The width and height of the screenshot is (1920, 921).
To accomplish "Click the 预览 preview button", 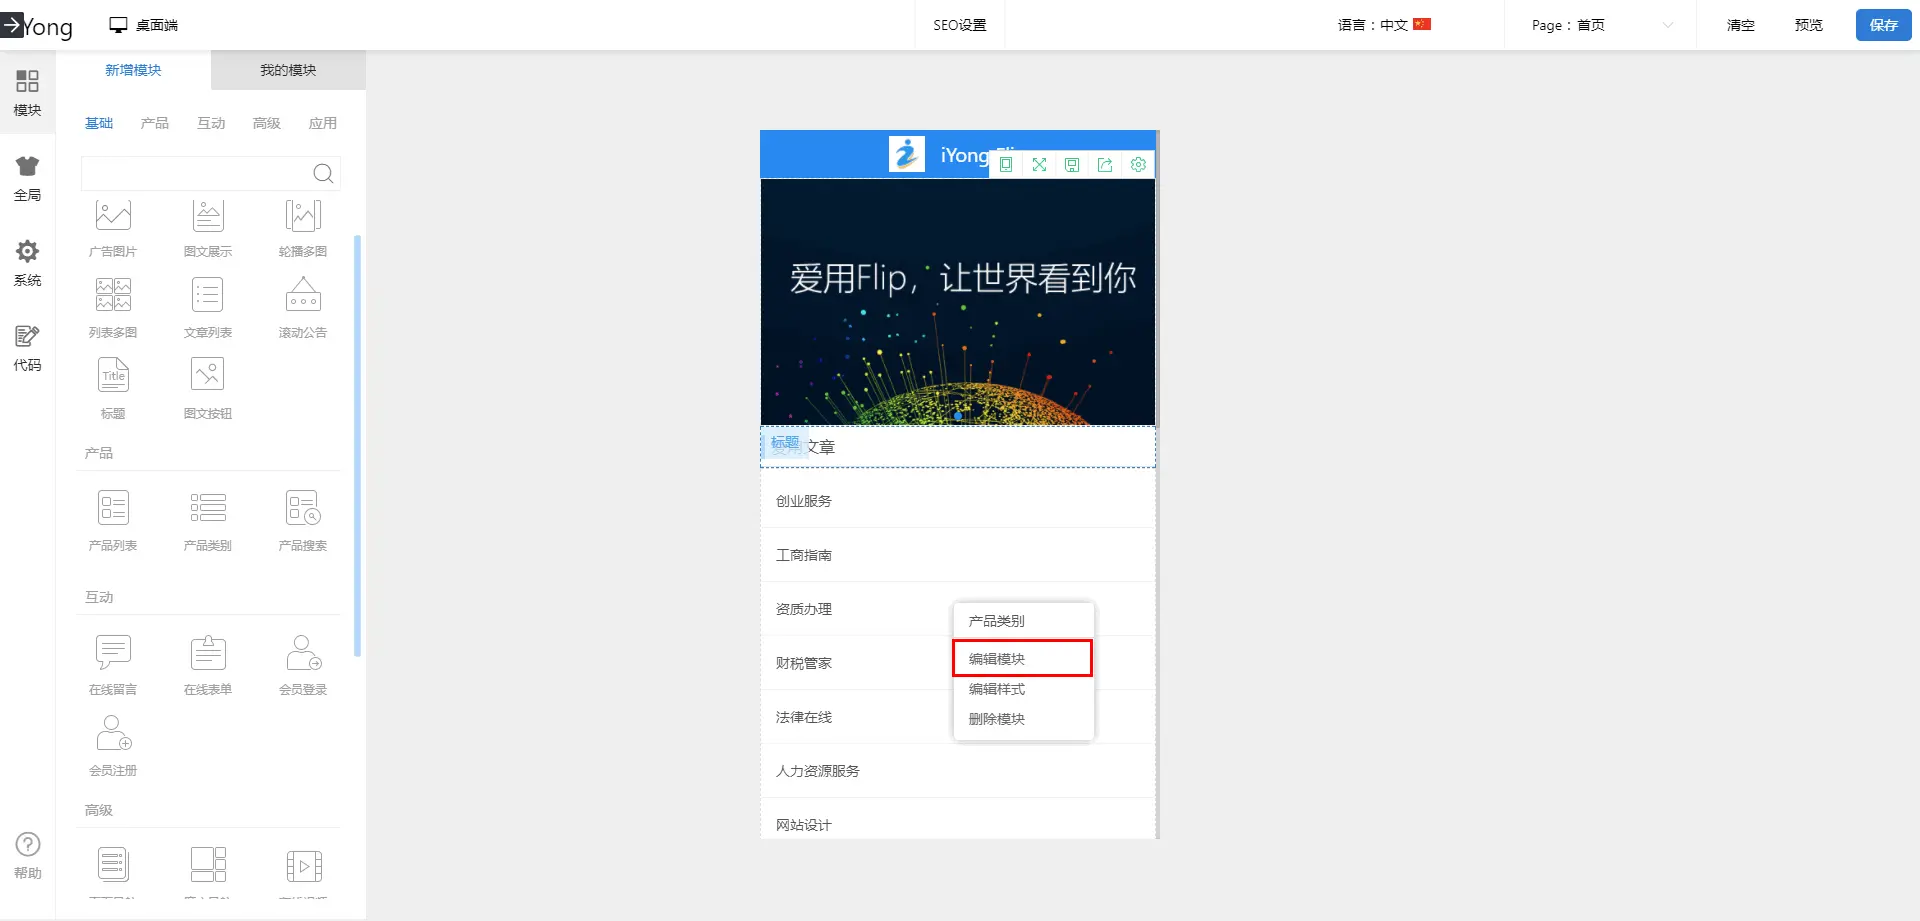I will (1808, 25).
